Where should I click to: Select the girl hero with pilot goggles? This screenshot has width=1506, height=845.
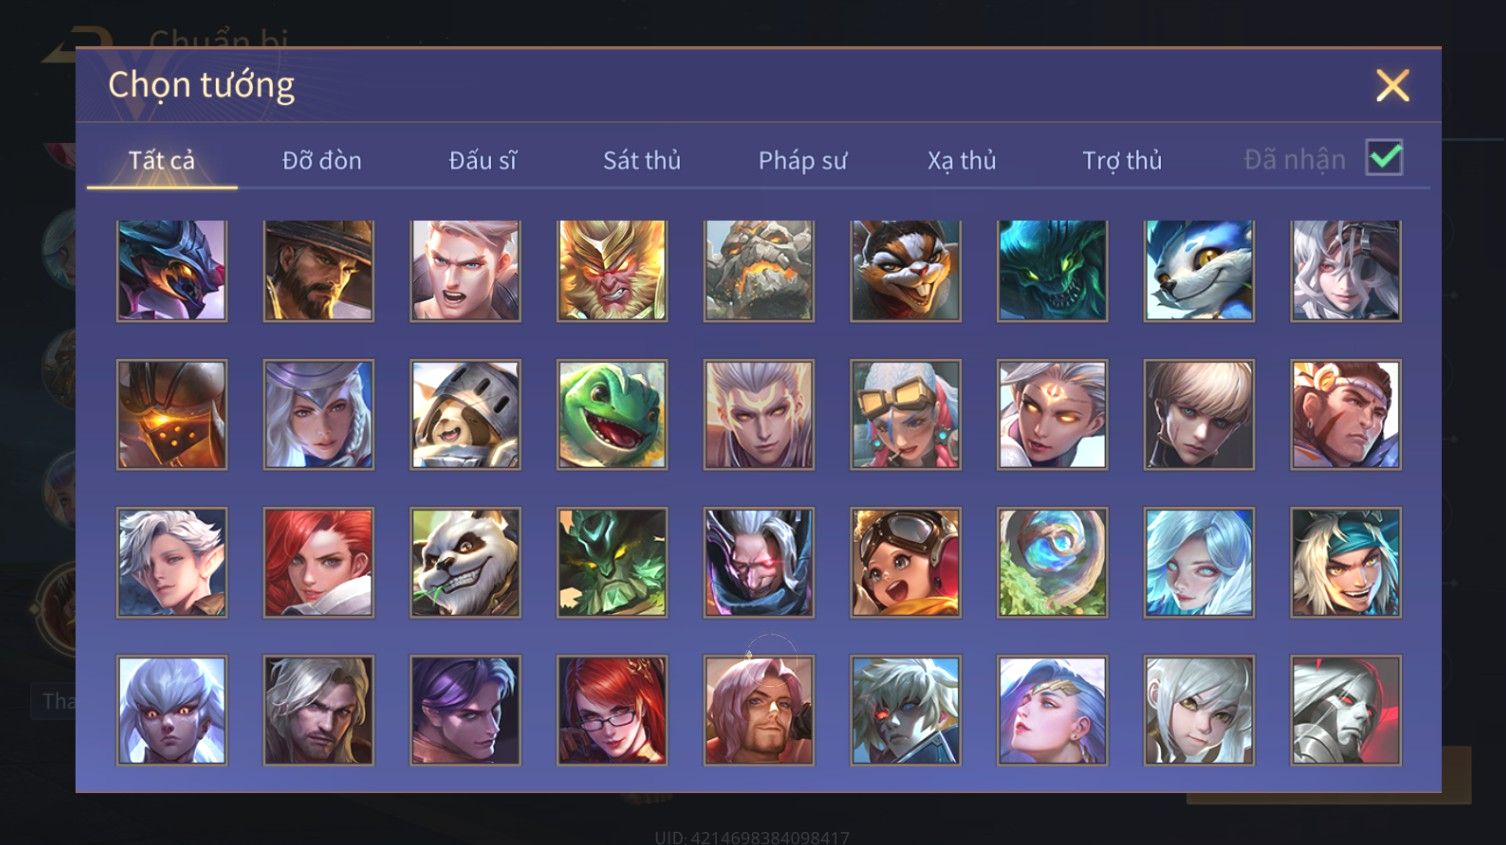tap(906, 562)
